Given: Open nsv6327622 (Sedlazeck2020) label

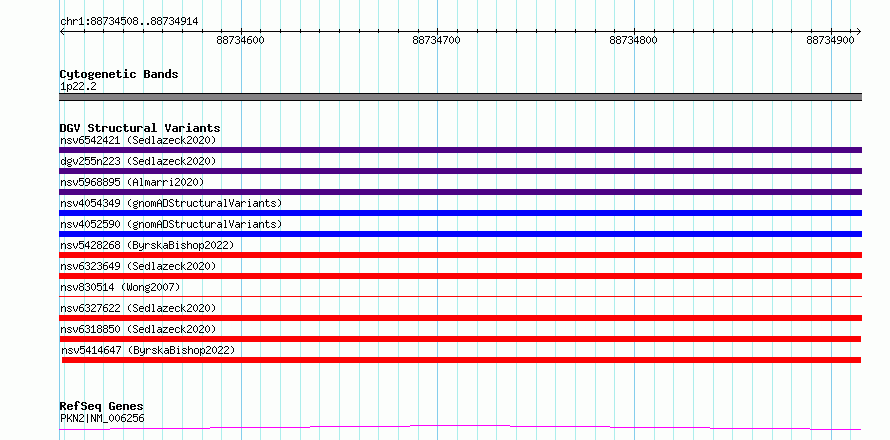Looking at the screenshot, I should click(x=138, y=308).
